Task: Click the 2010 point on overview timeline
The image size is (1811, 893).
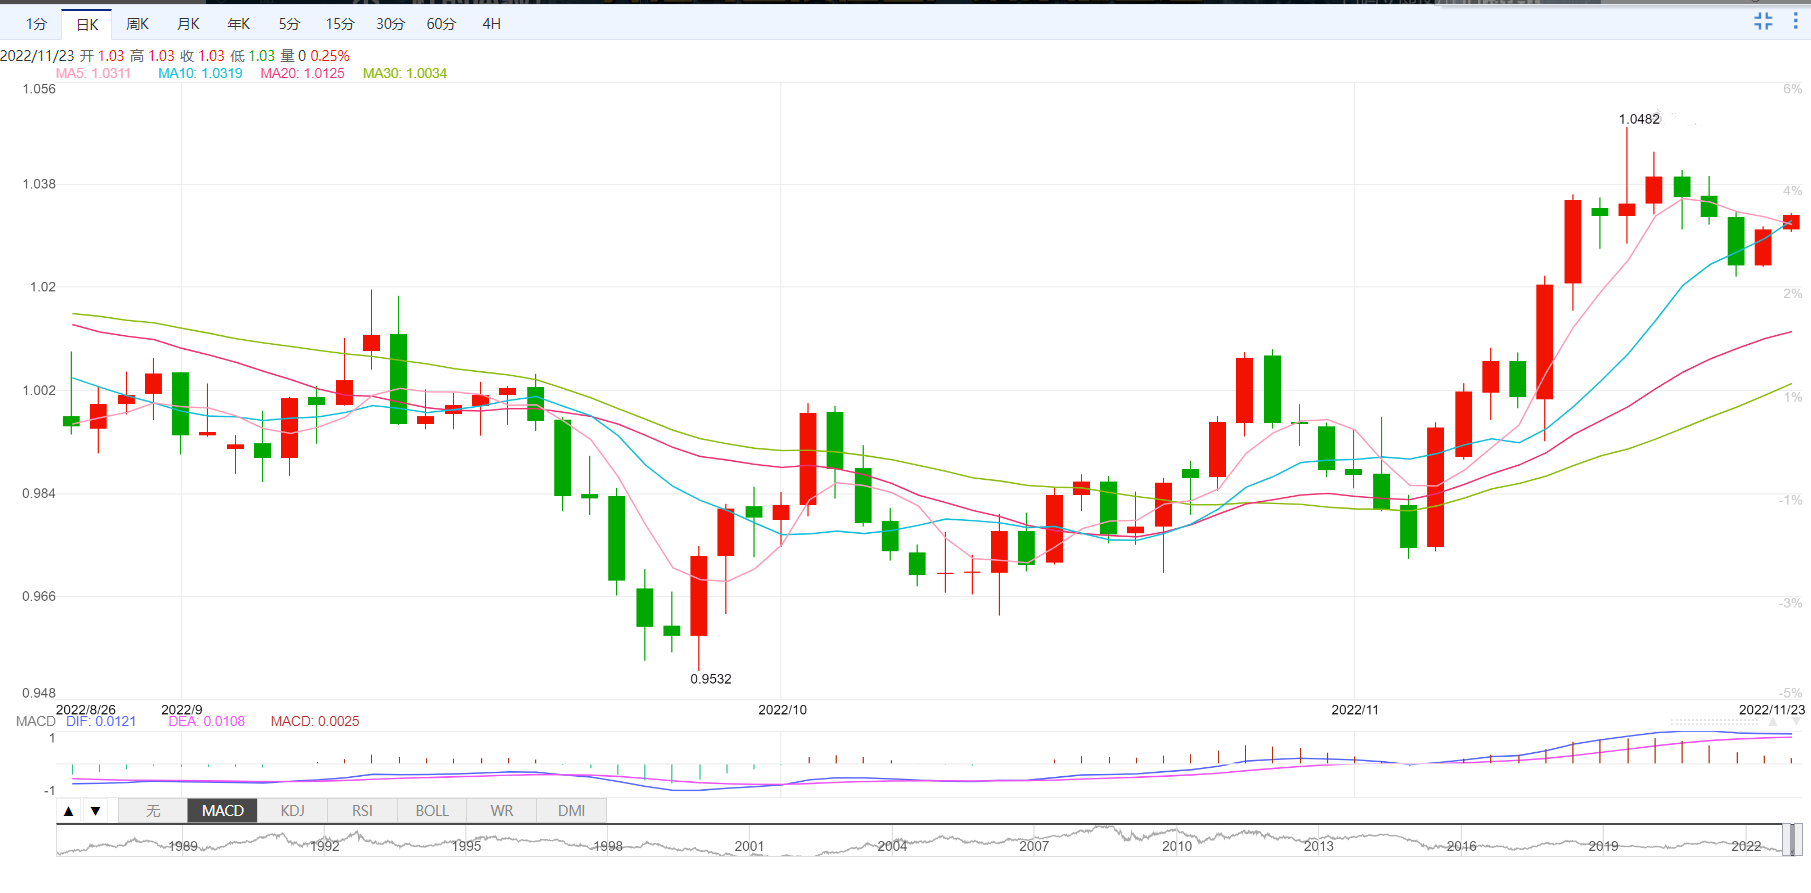Action: coord(1176,845)
